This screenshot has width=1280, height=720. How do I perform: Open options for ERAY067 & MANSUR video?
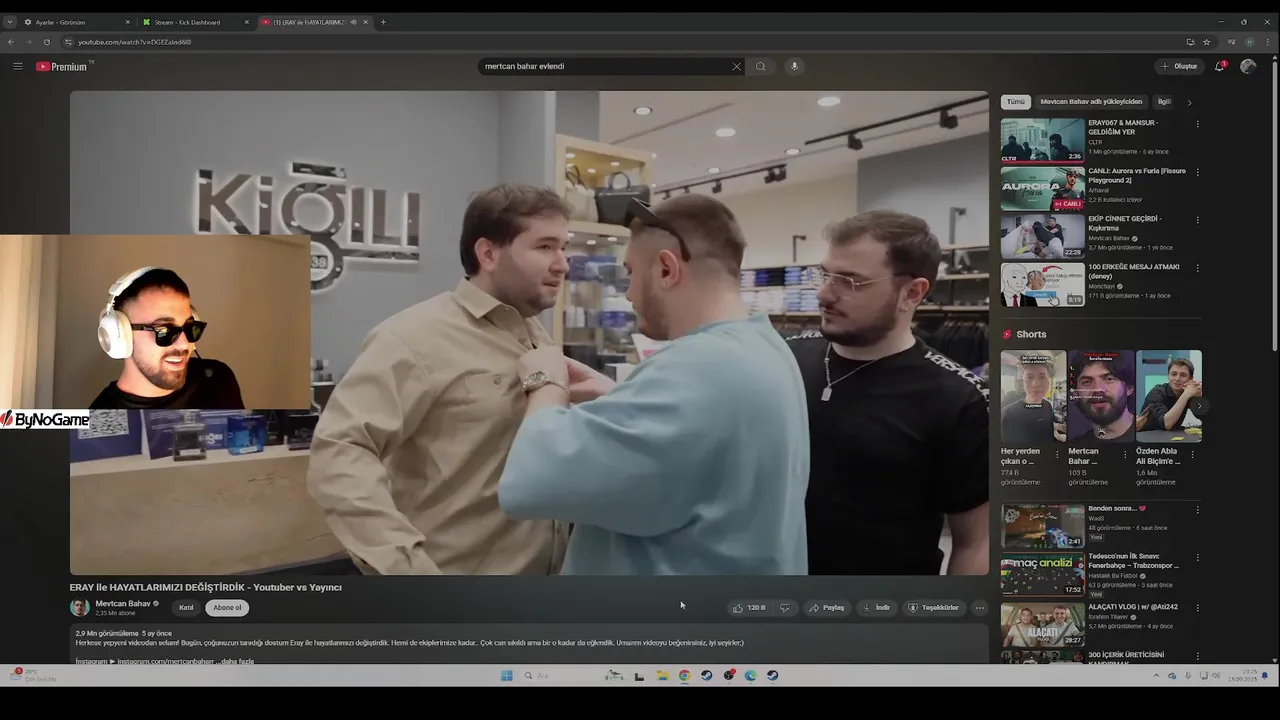pos(1197,124)
